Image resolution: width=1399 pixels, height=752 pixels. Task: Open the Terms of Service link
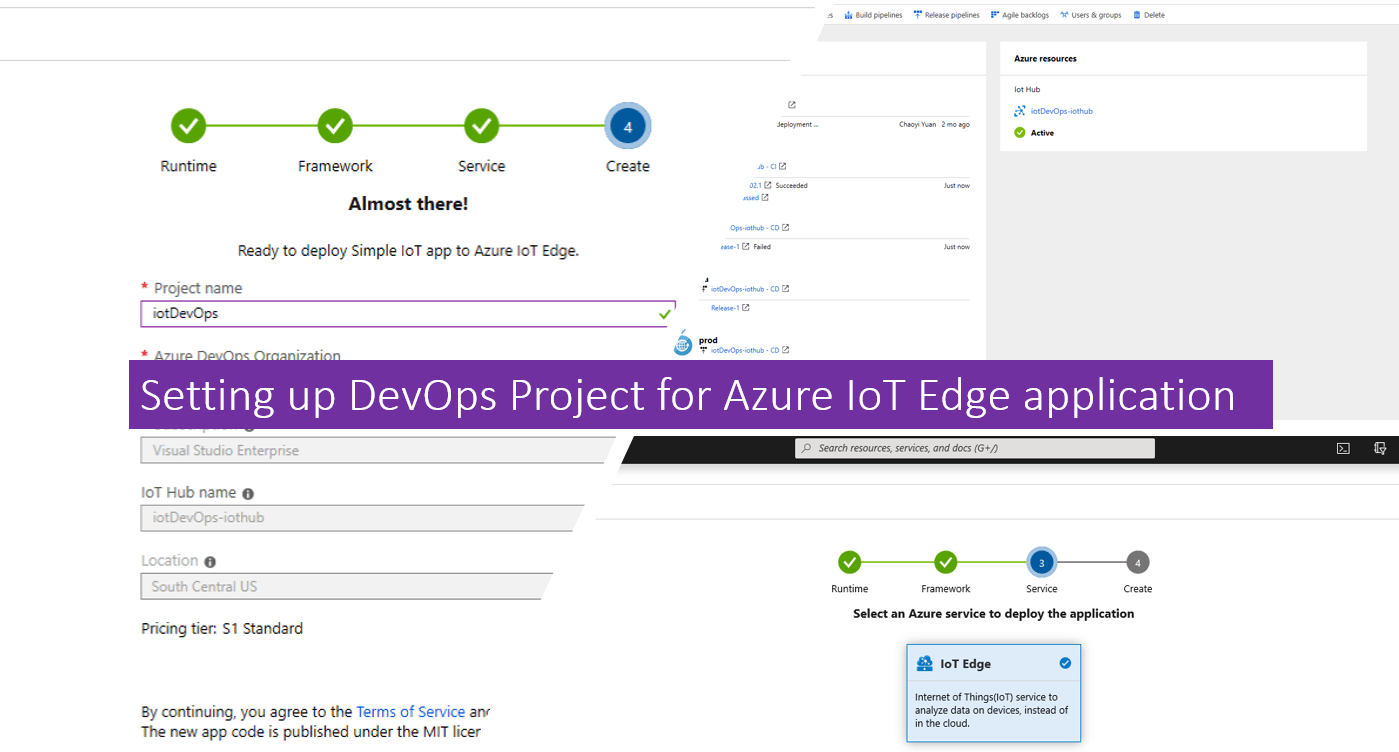tap(410, 711)
